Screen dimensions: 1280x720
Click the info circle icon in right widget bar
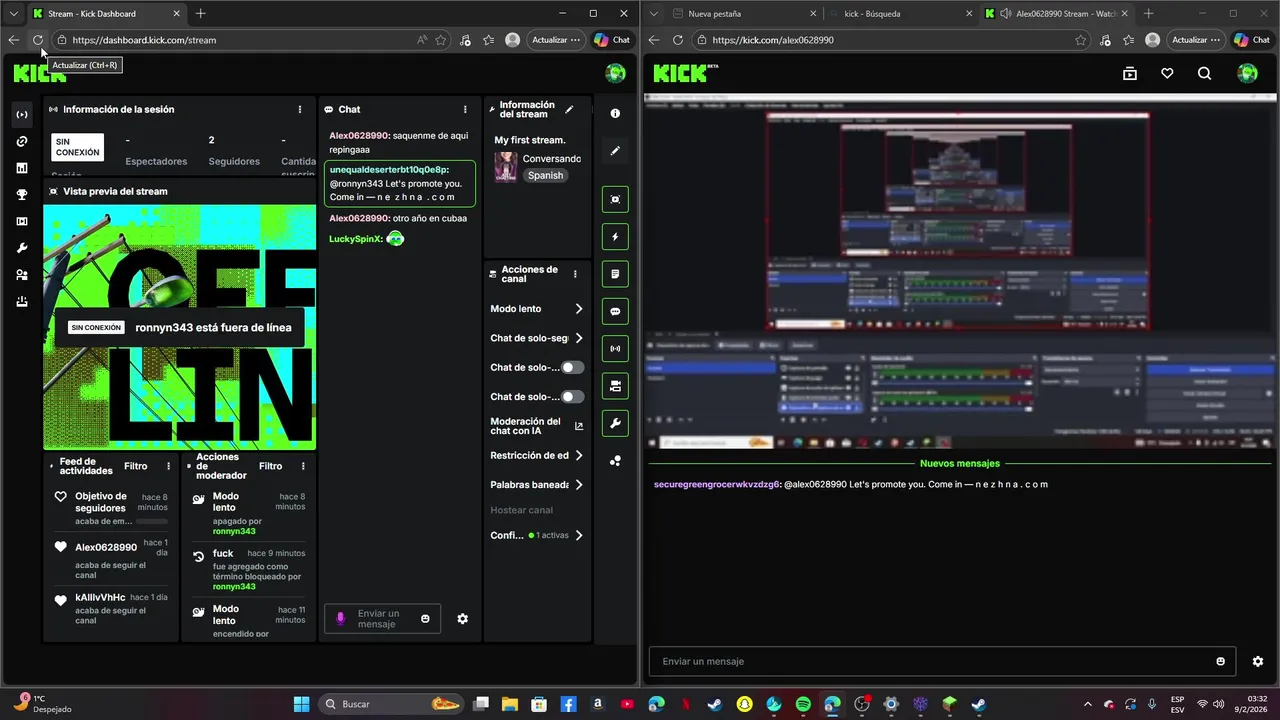pos(615,114)
